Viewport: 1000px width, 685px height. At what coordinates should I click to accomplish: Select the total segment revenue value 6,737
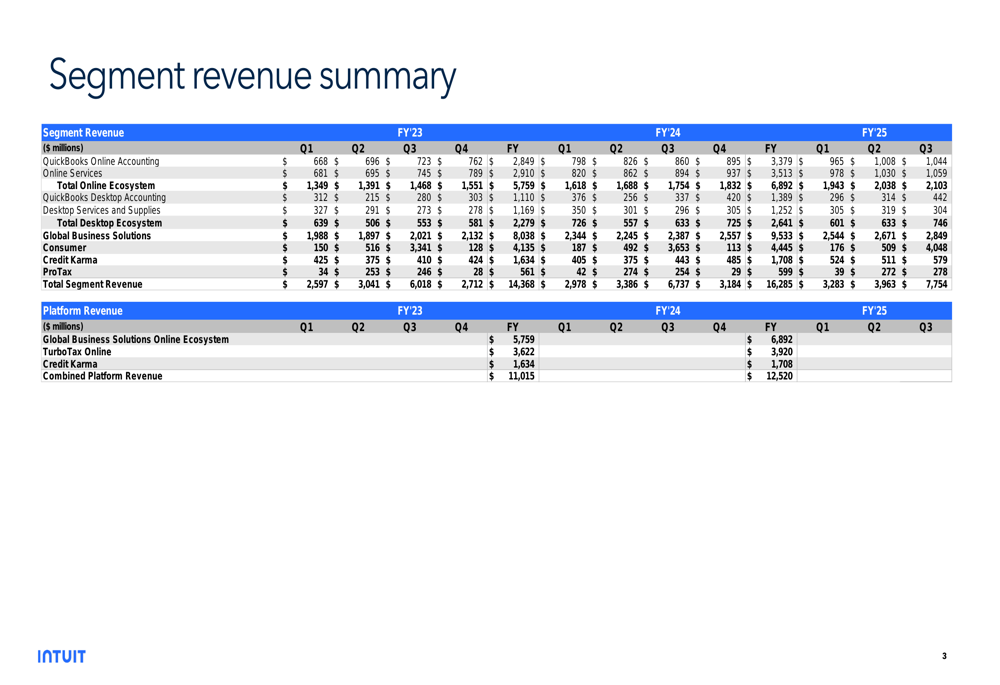click(679, 284)
